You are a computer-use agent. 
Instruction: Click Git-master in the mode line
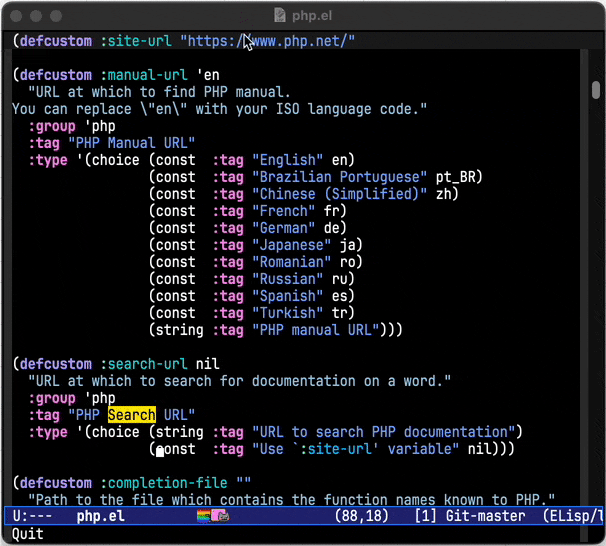(x=485, y=516)
